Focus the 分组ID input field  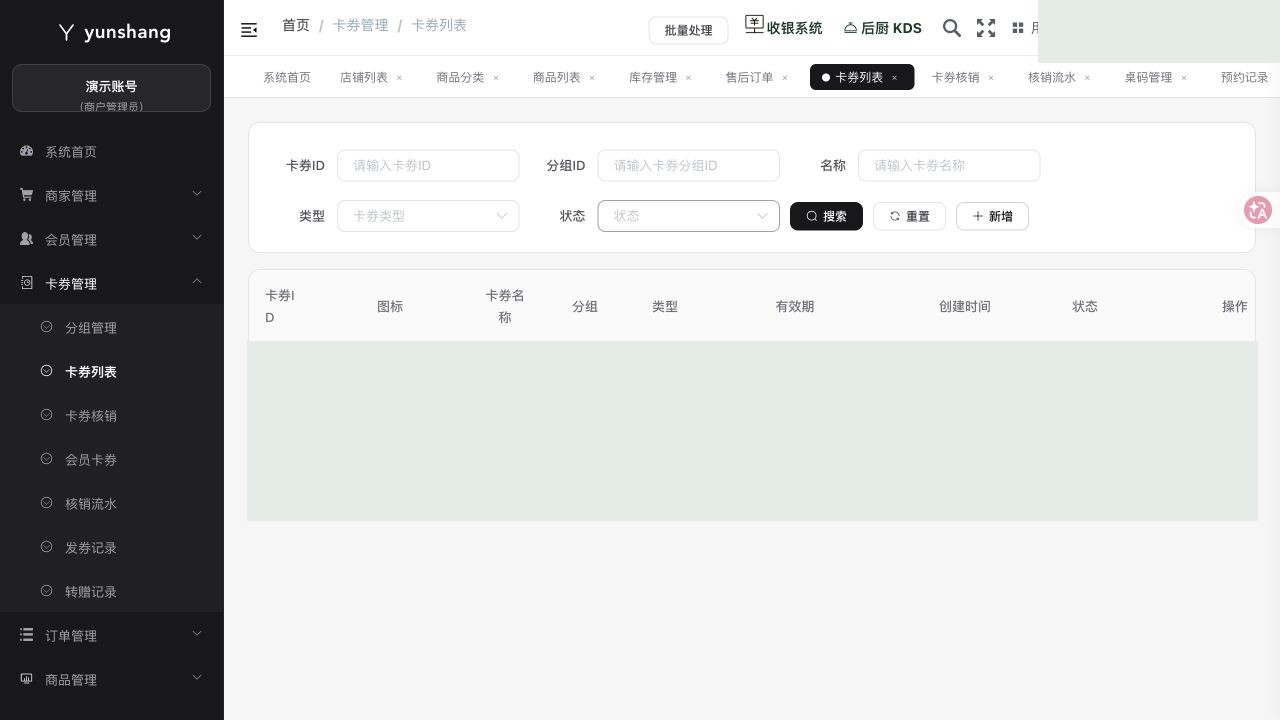point(688,165)
